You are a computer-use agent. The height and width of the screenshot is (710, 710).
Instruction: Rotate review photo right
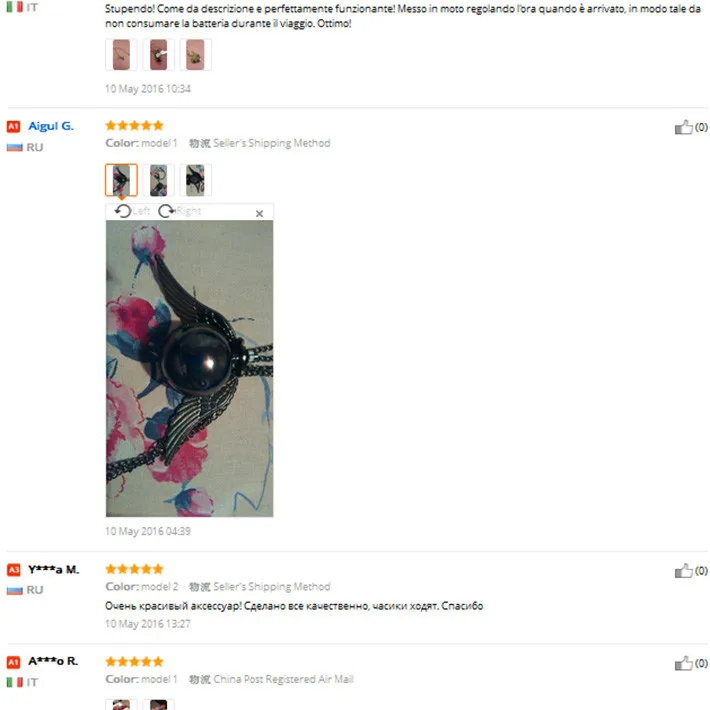[180, 211]
